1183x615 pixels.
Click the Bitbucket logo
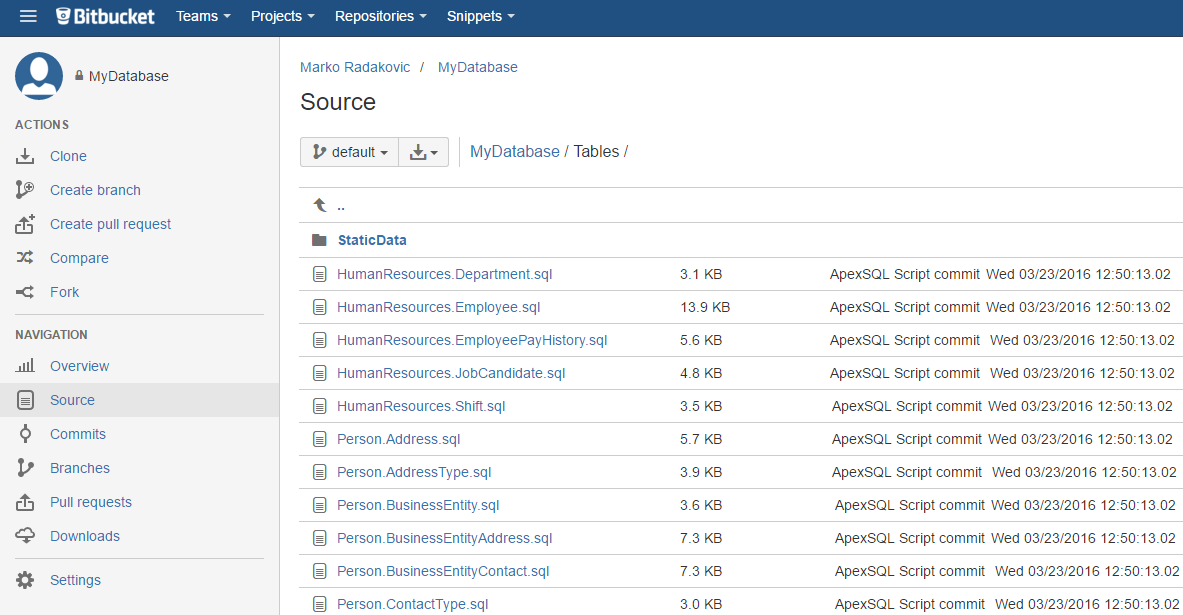(x=105, y=16)
